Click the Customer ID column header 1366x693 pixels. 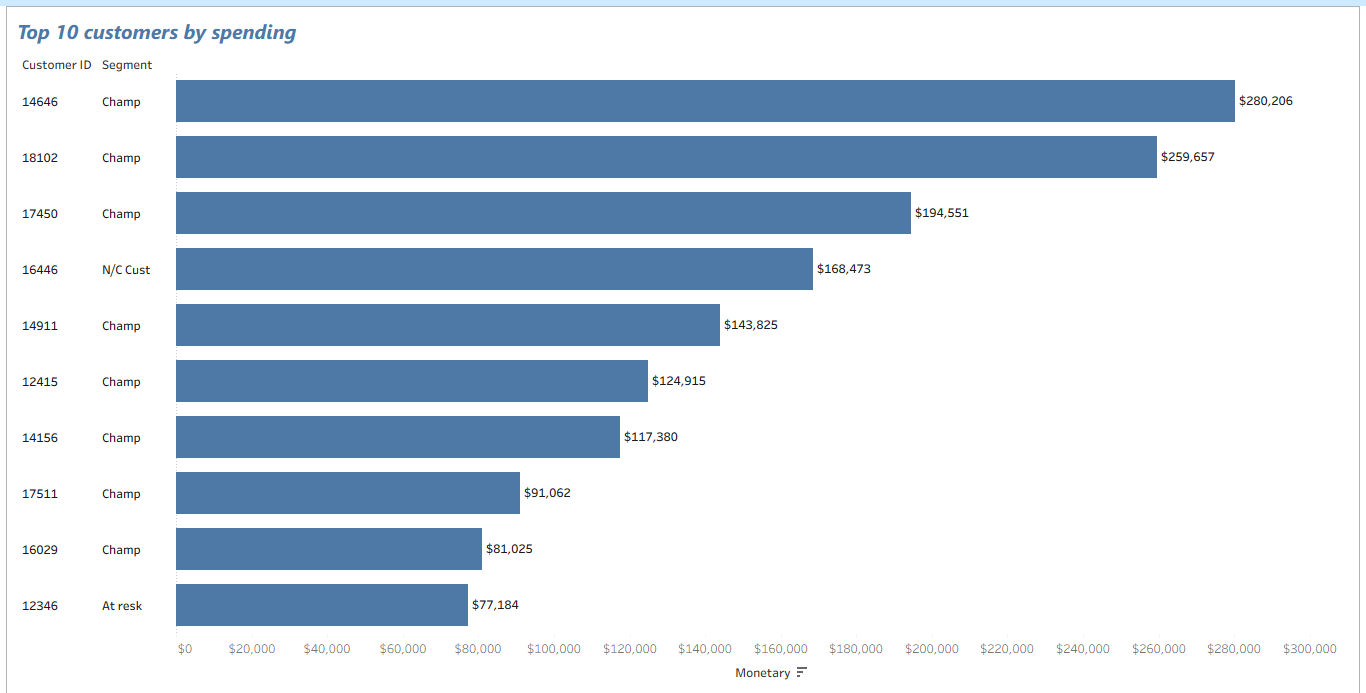pos(57,65)
